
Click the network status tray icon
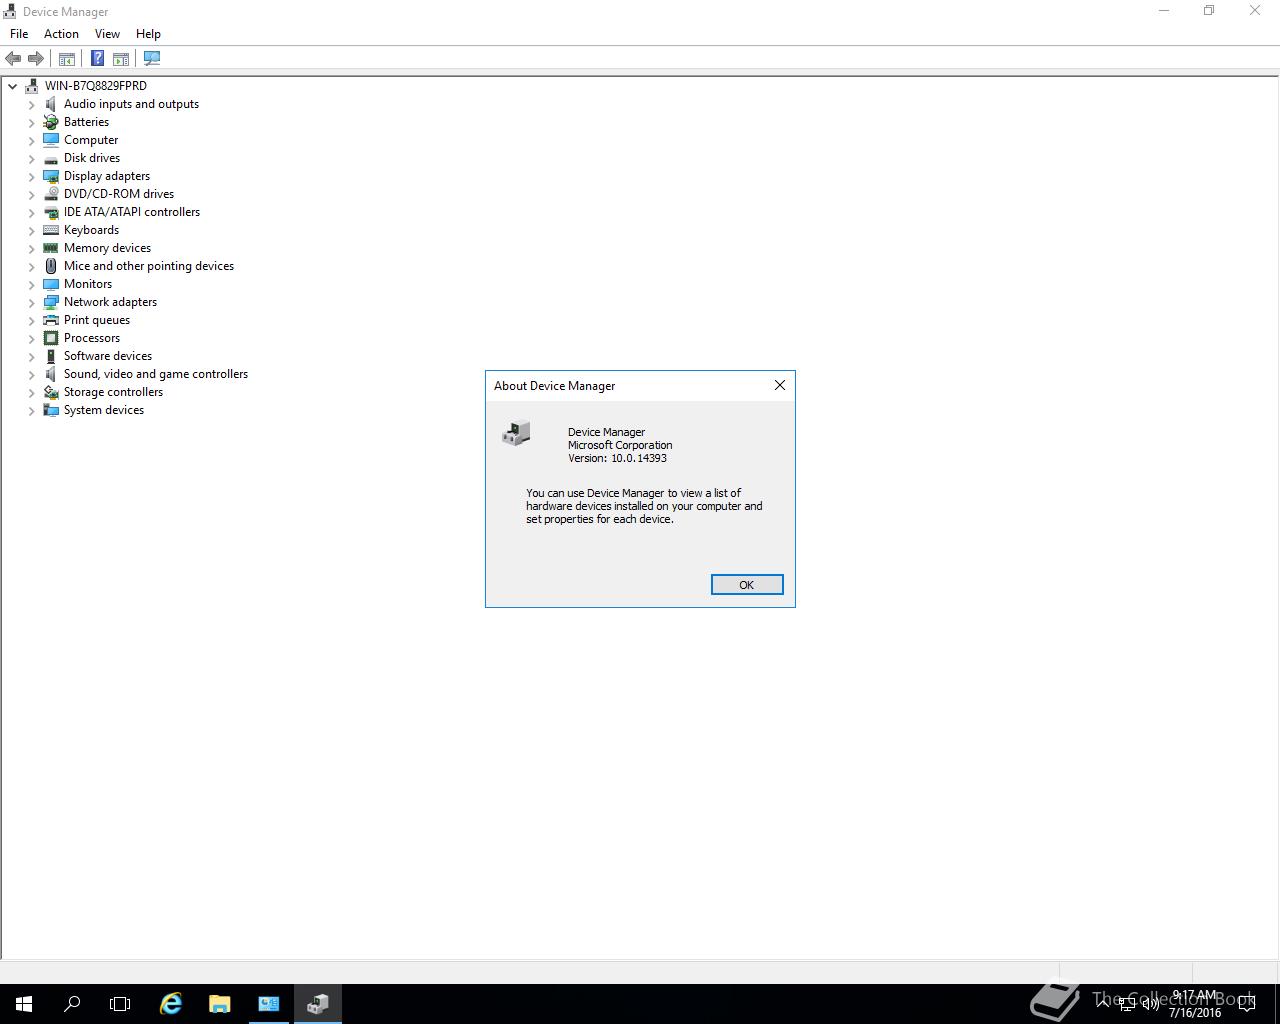1126,1004
